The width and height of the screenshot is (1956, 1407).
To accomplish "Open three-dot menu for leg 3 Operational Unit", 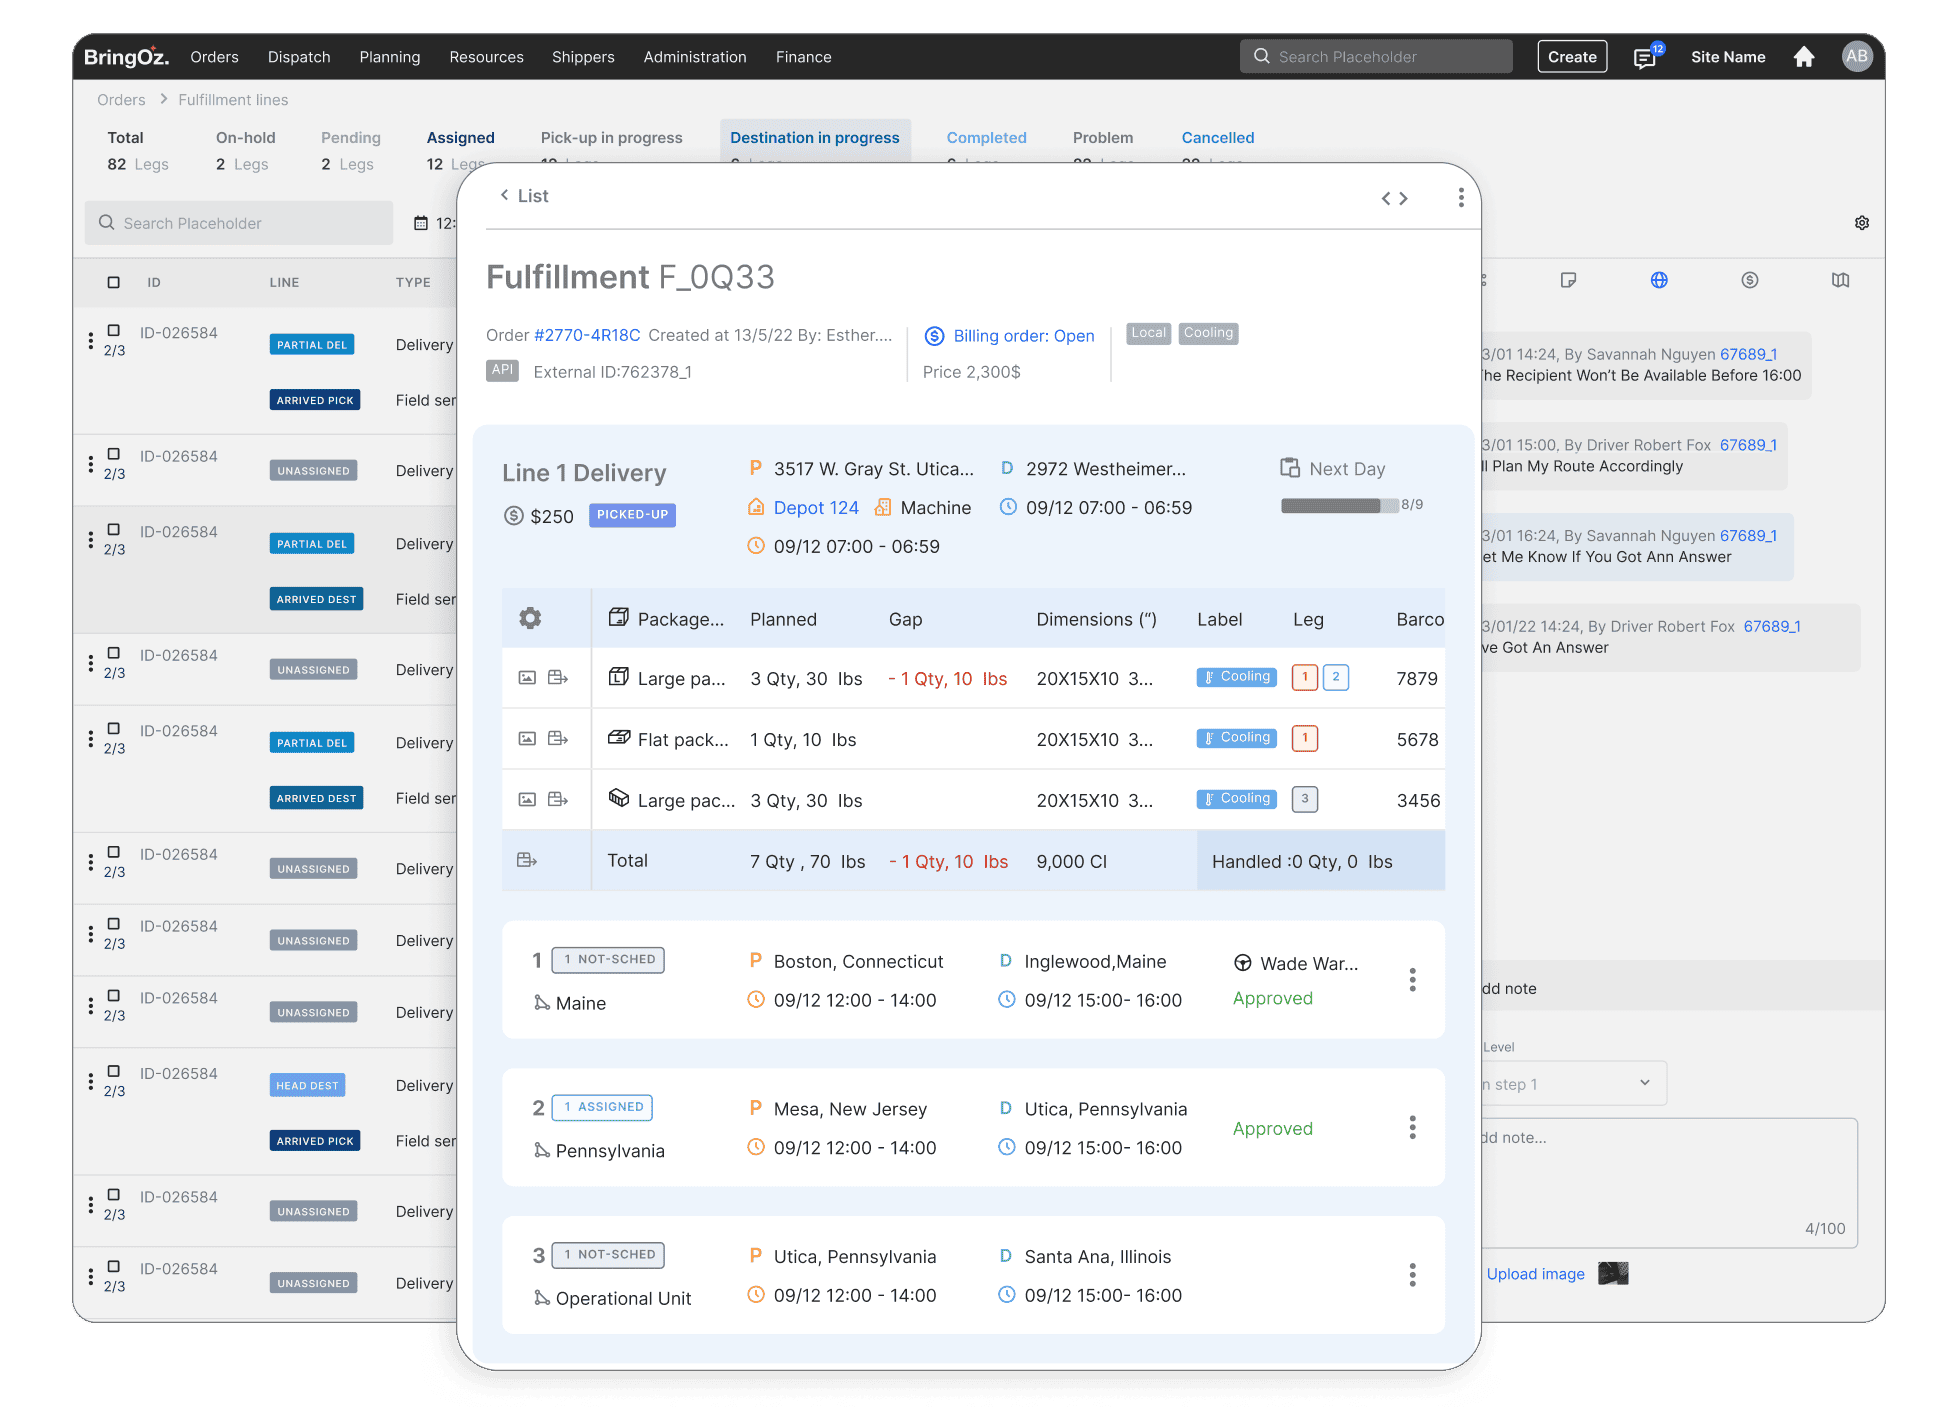I will point(1412,1275).
